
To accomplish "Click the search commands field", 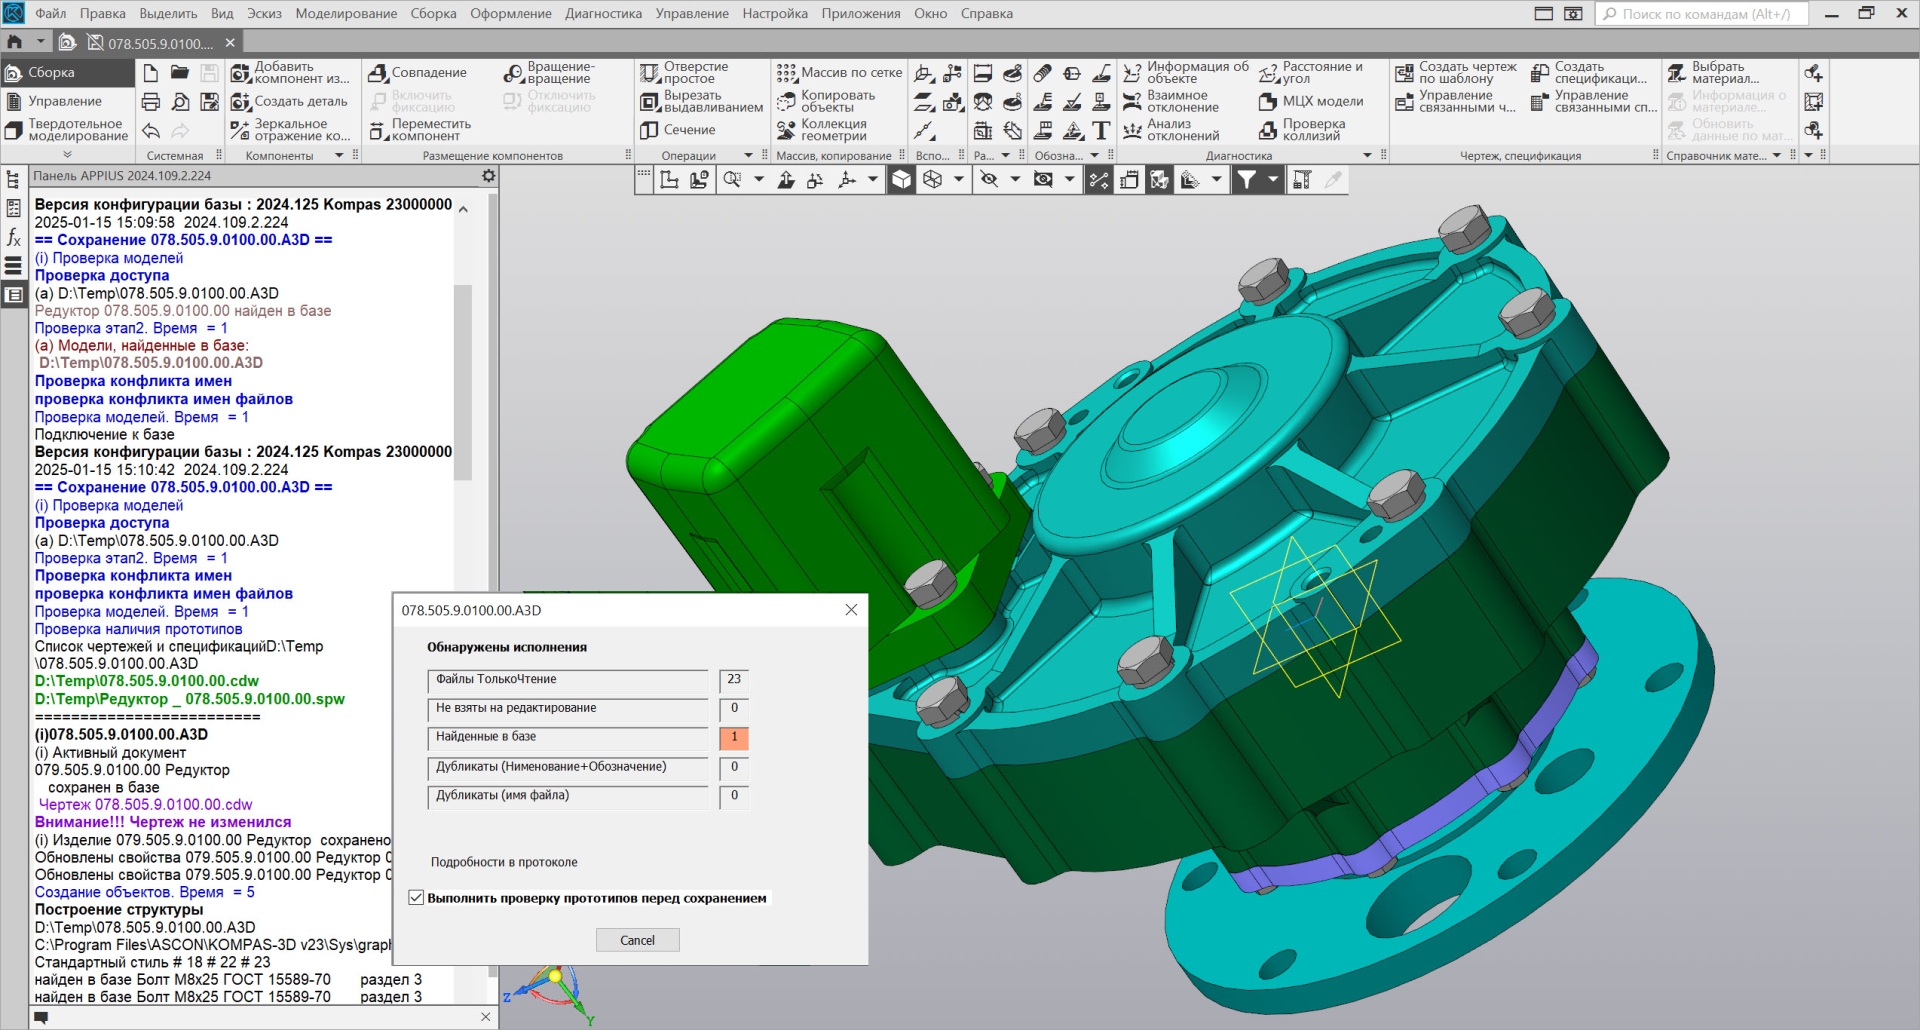I will click(1701, 14).
